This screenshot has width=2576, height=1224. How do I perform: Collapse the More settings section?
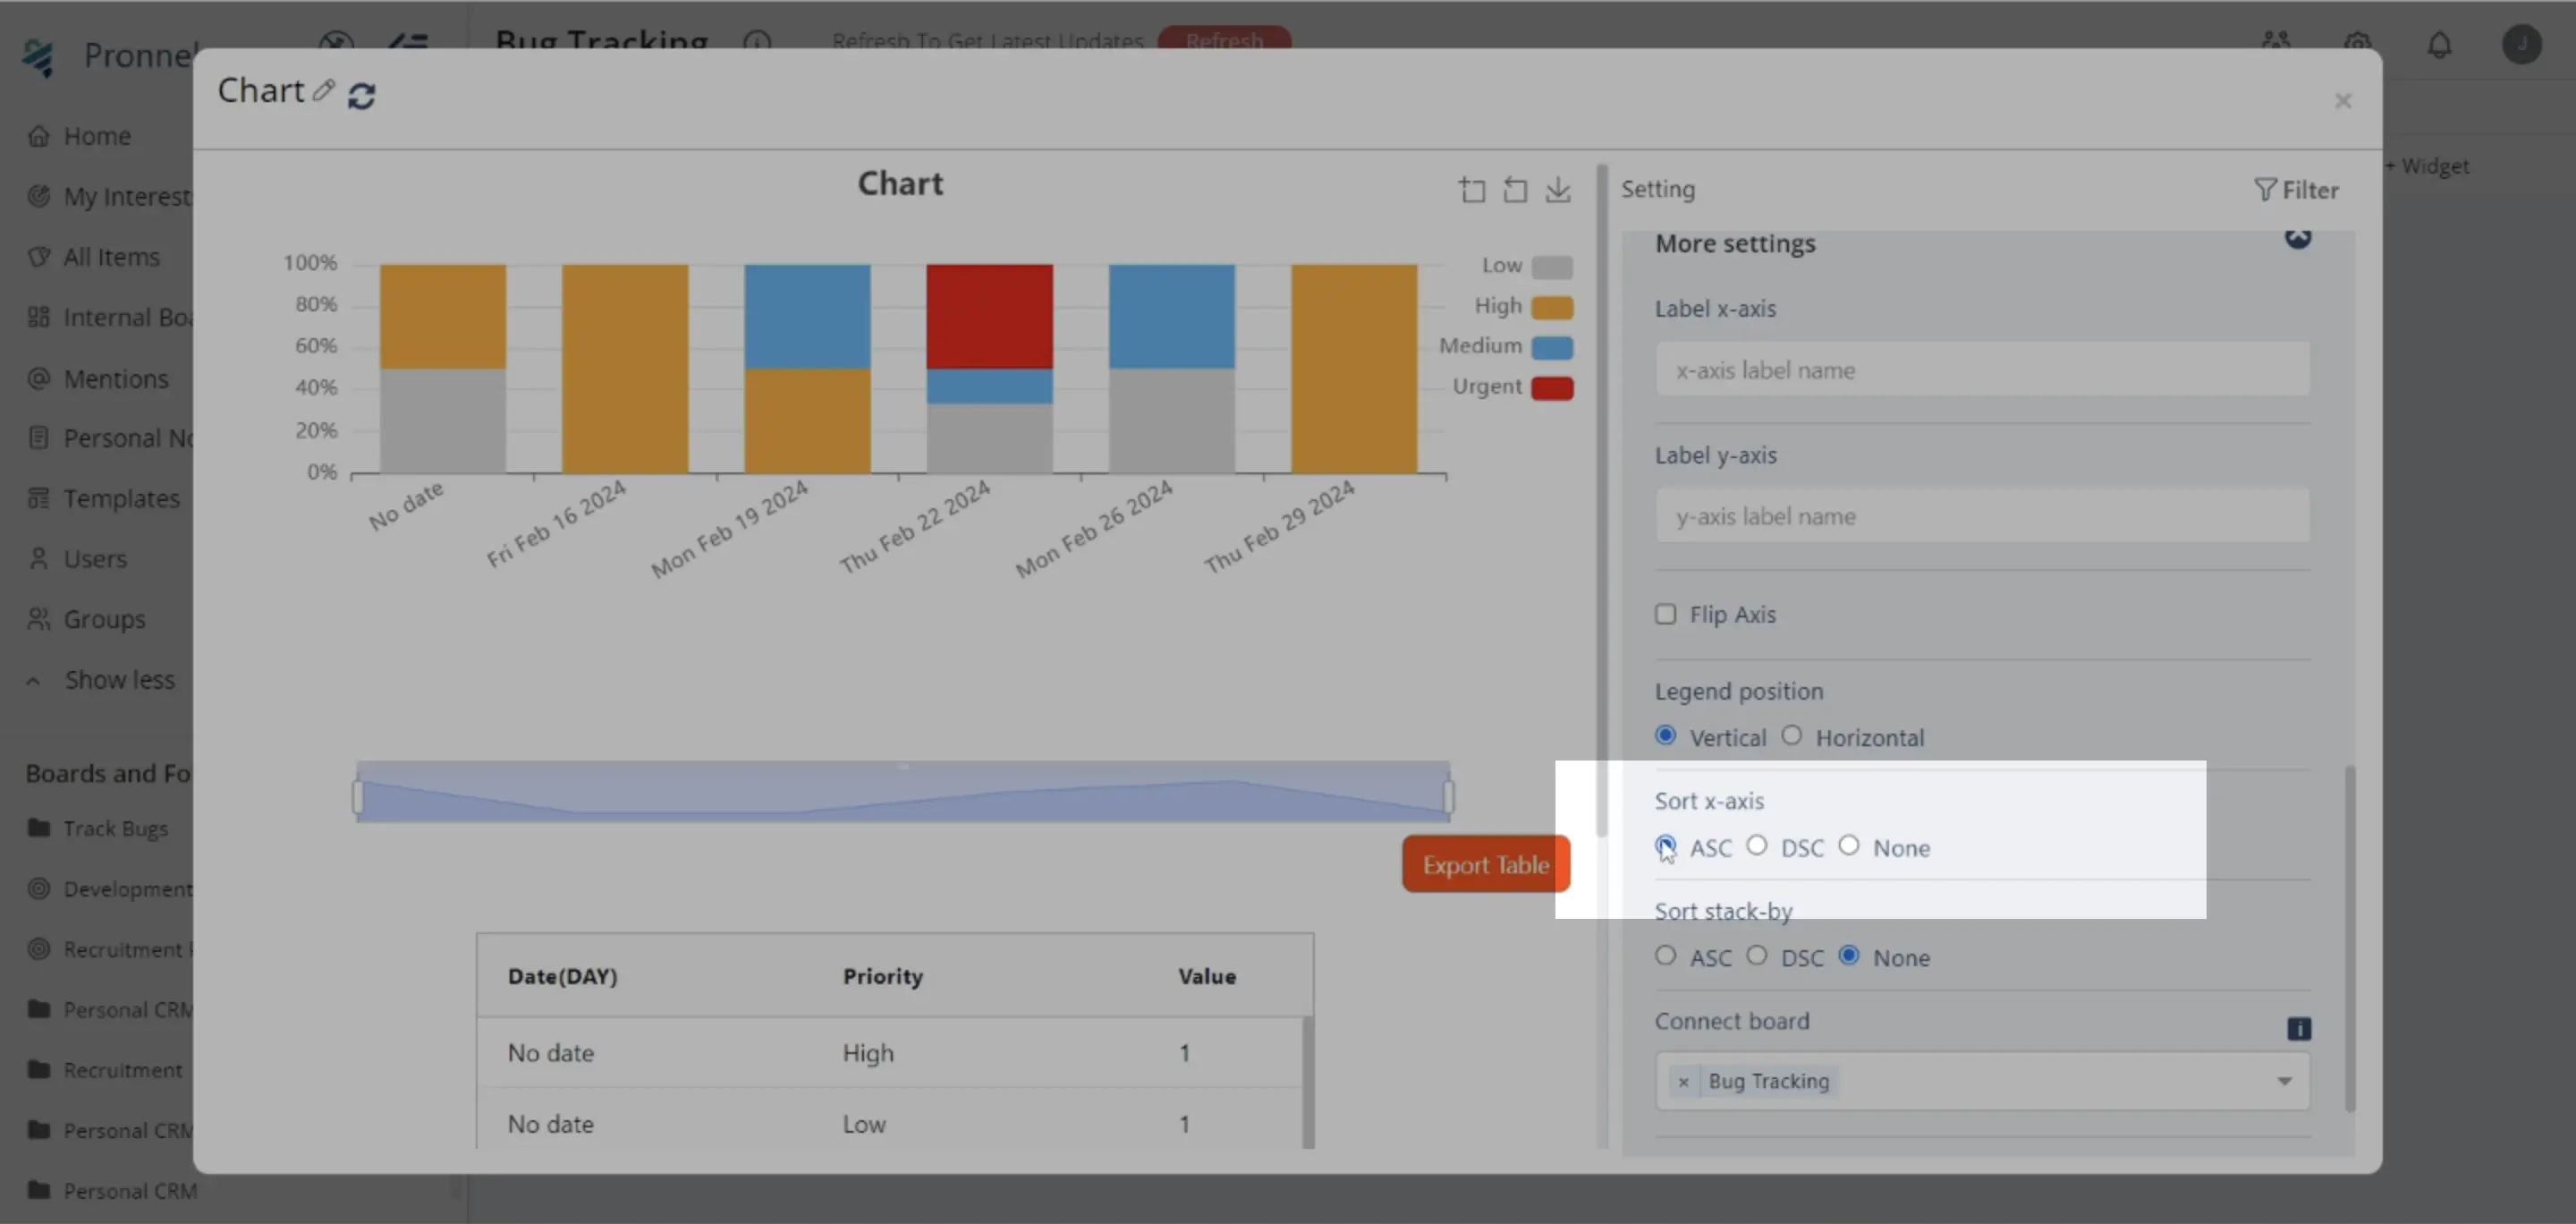click(x=2298, y=238)
